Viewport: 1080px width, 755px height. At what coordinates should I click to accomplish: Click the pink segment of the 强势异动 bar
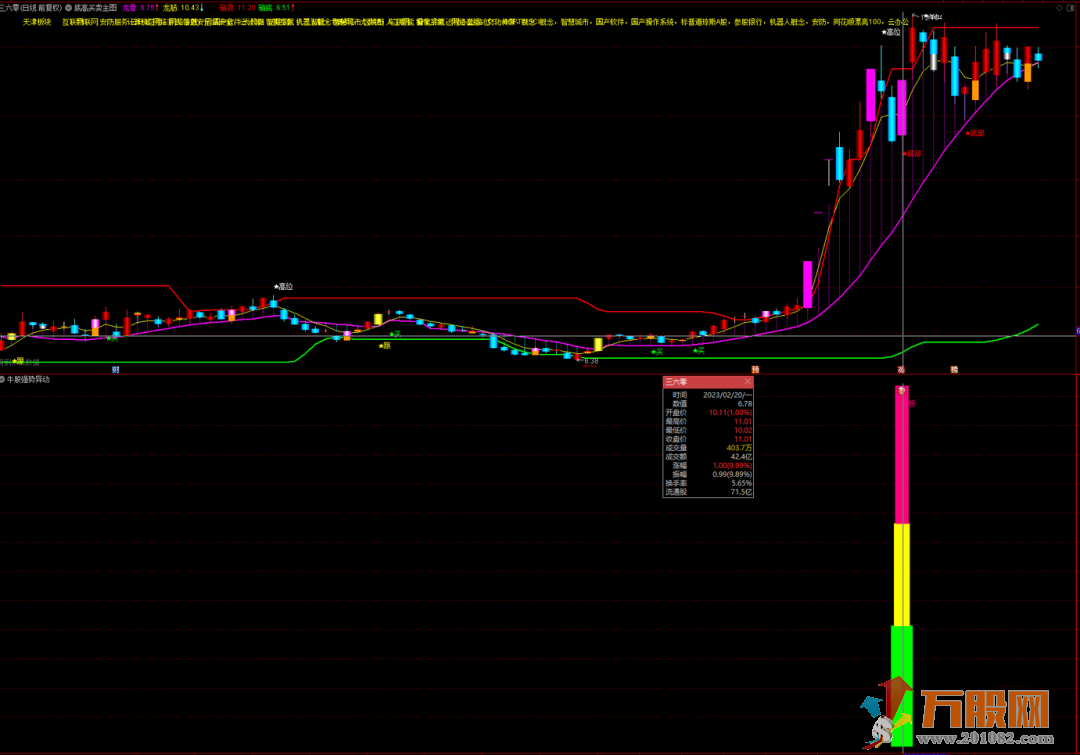point(902,455)
